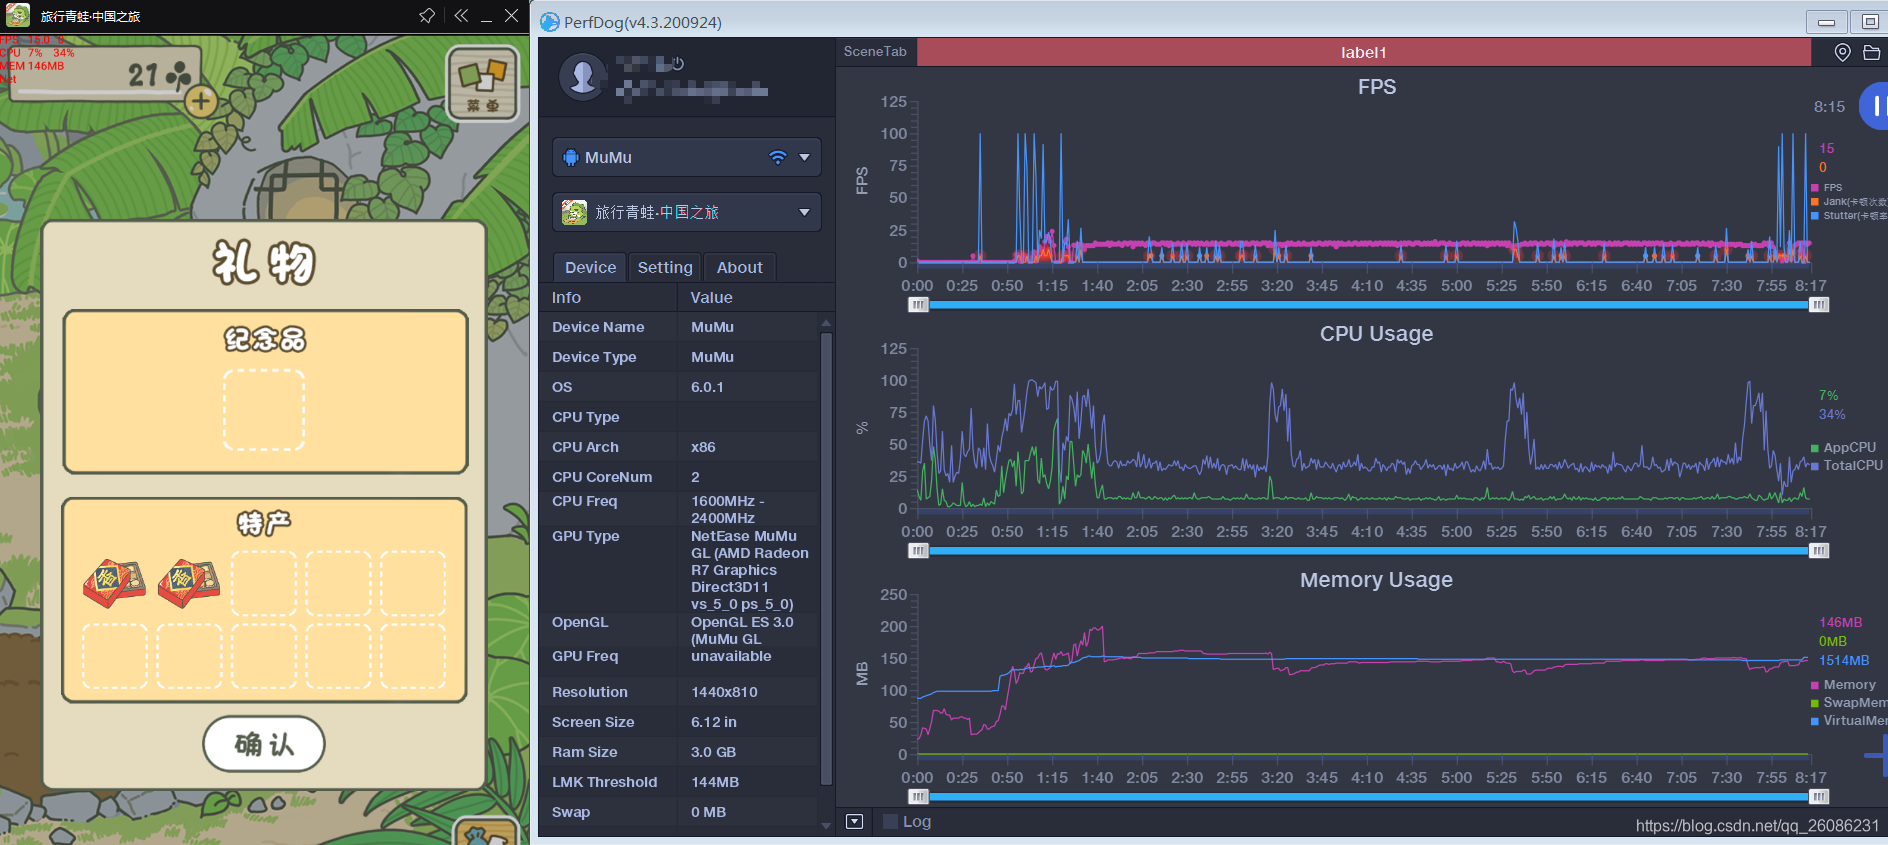Image resolution: width=1888 pixels, height=845 pixels.
Task: Click the Memory Usage chart title
Action: (1376, 580)
